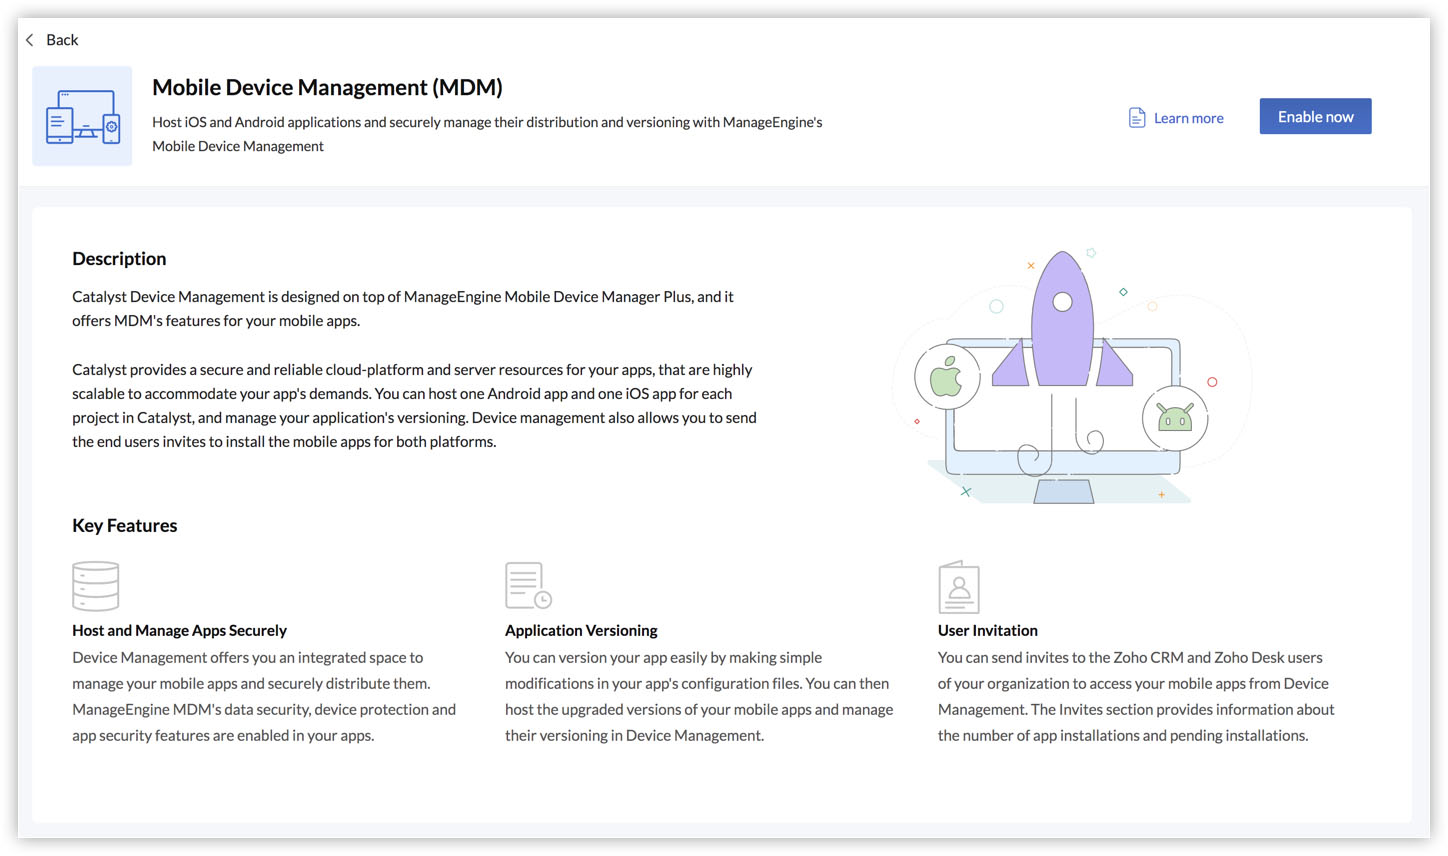Click the text starting "You can send invites"
Image resolution: width=1448 pixels, height=856 pixels.
pyautogui.click(x=1136, y=697)
